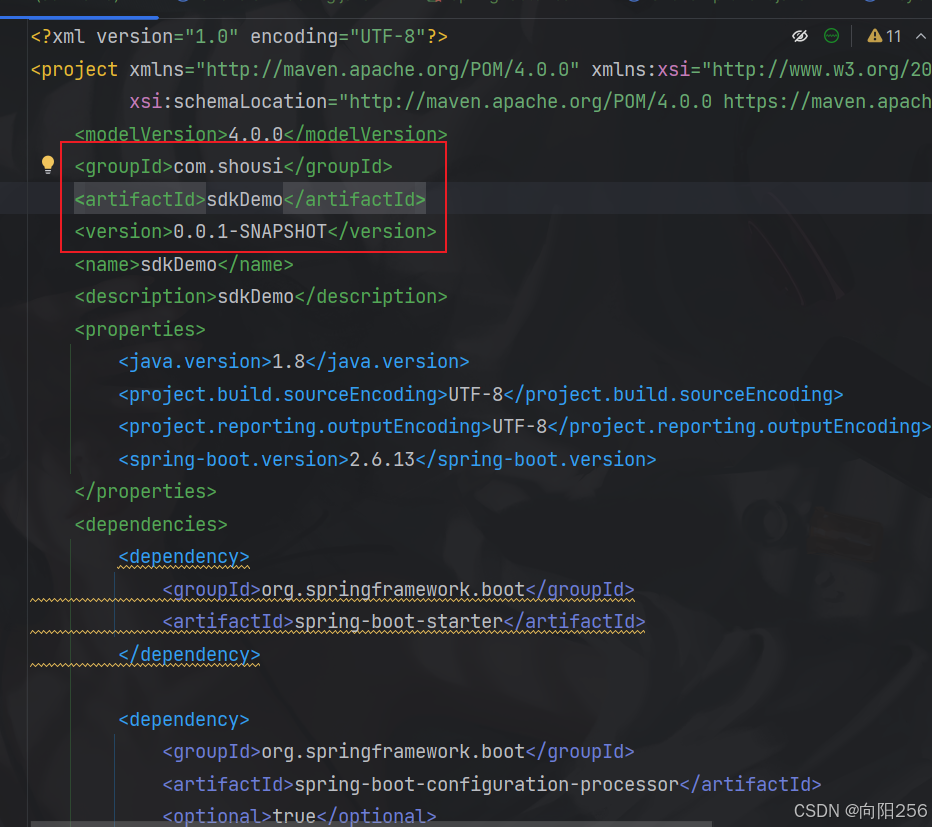Click the java.version 1.8 line
Image resolution: width=932 pixels, height=827 pixels.
tap(294, 361)
